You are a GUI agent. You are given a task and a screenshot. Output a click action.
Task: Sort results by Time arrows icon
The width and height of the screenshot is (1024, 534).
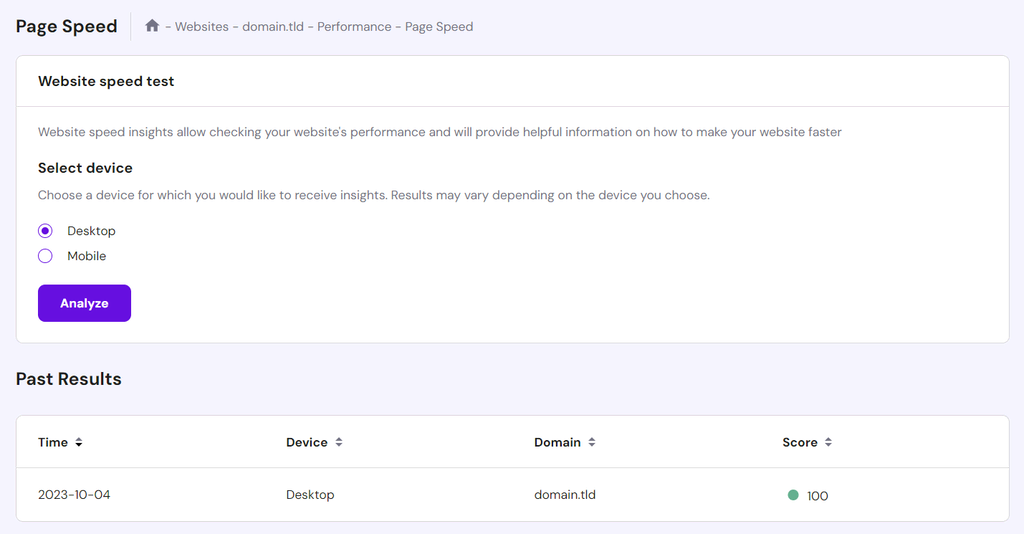point(78,442)
